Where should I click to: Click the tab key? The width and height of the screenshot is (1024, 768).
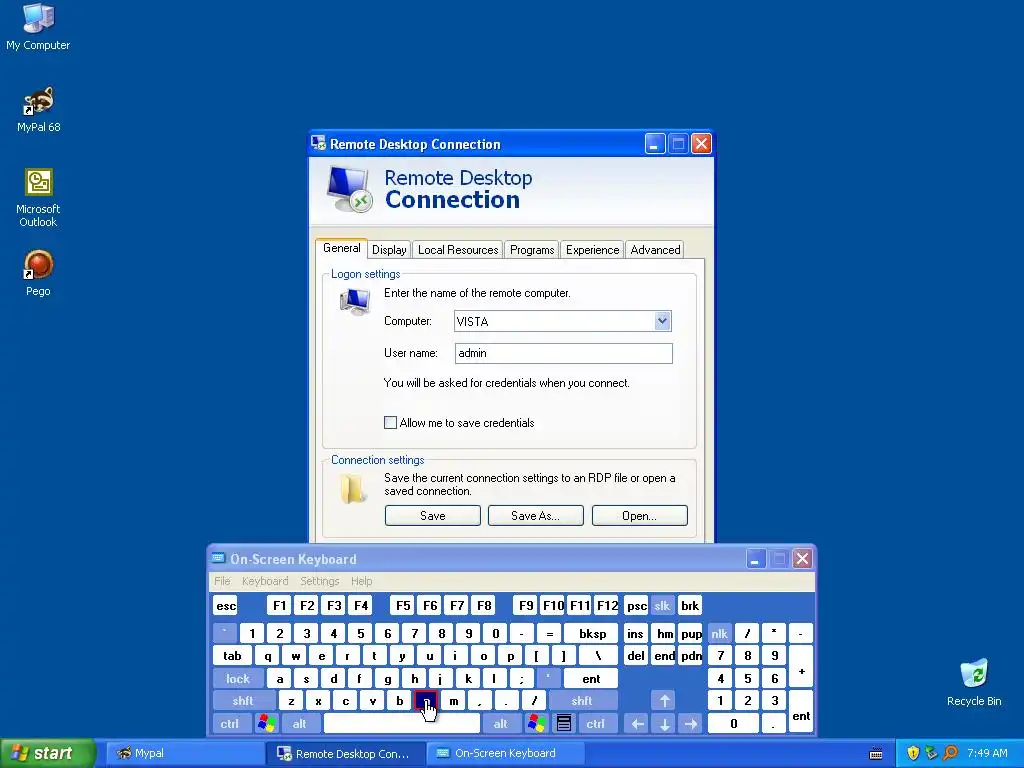(232, 656)
